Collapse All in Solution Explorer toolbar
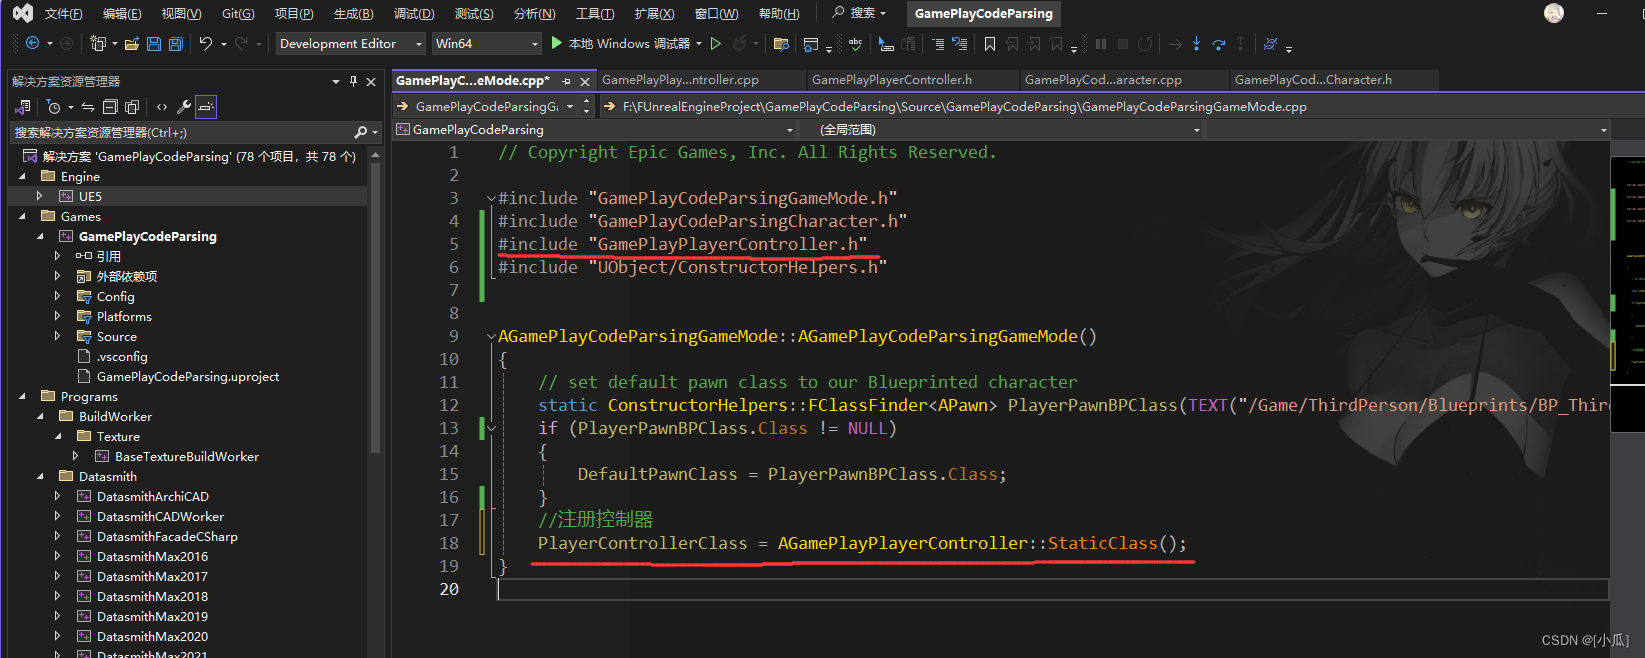Screen dimensions: 1645x658 click(x=110, y=107)
